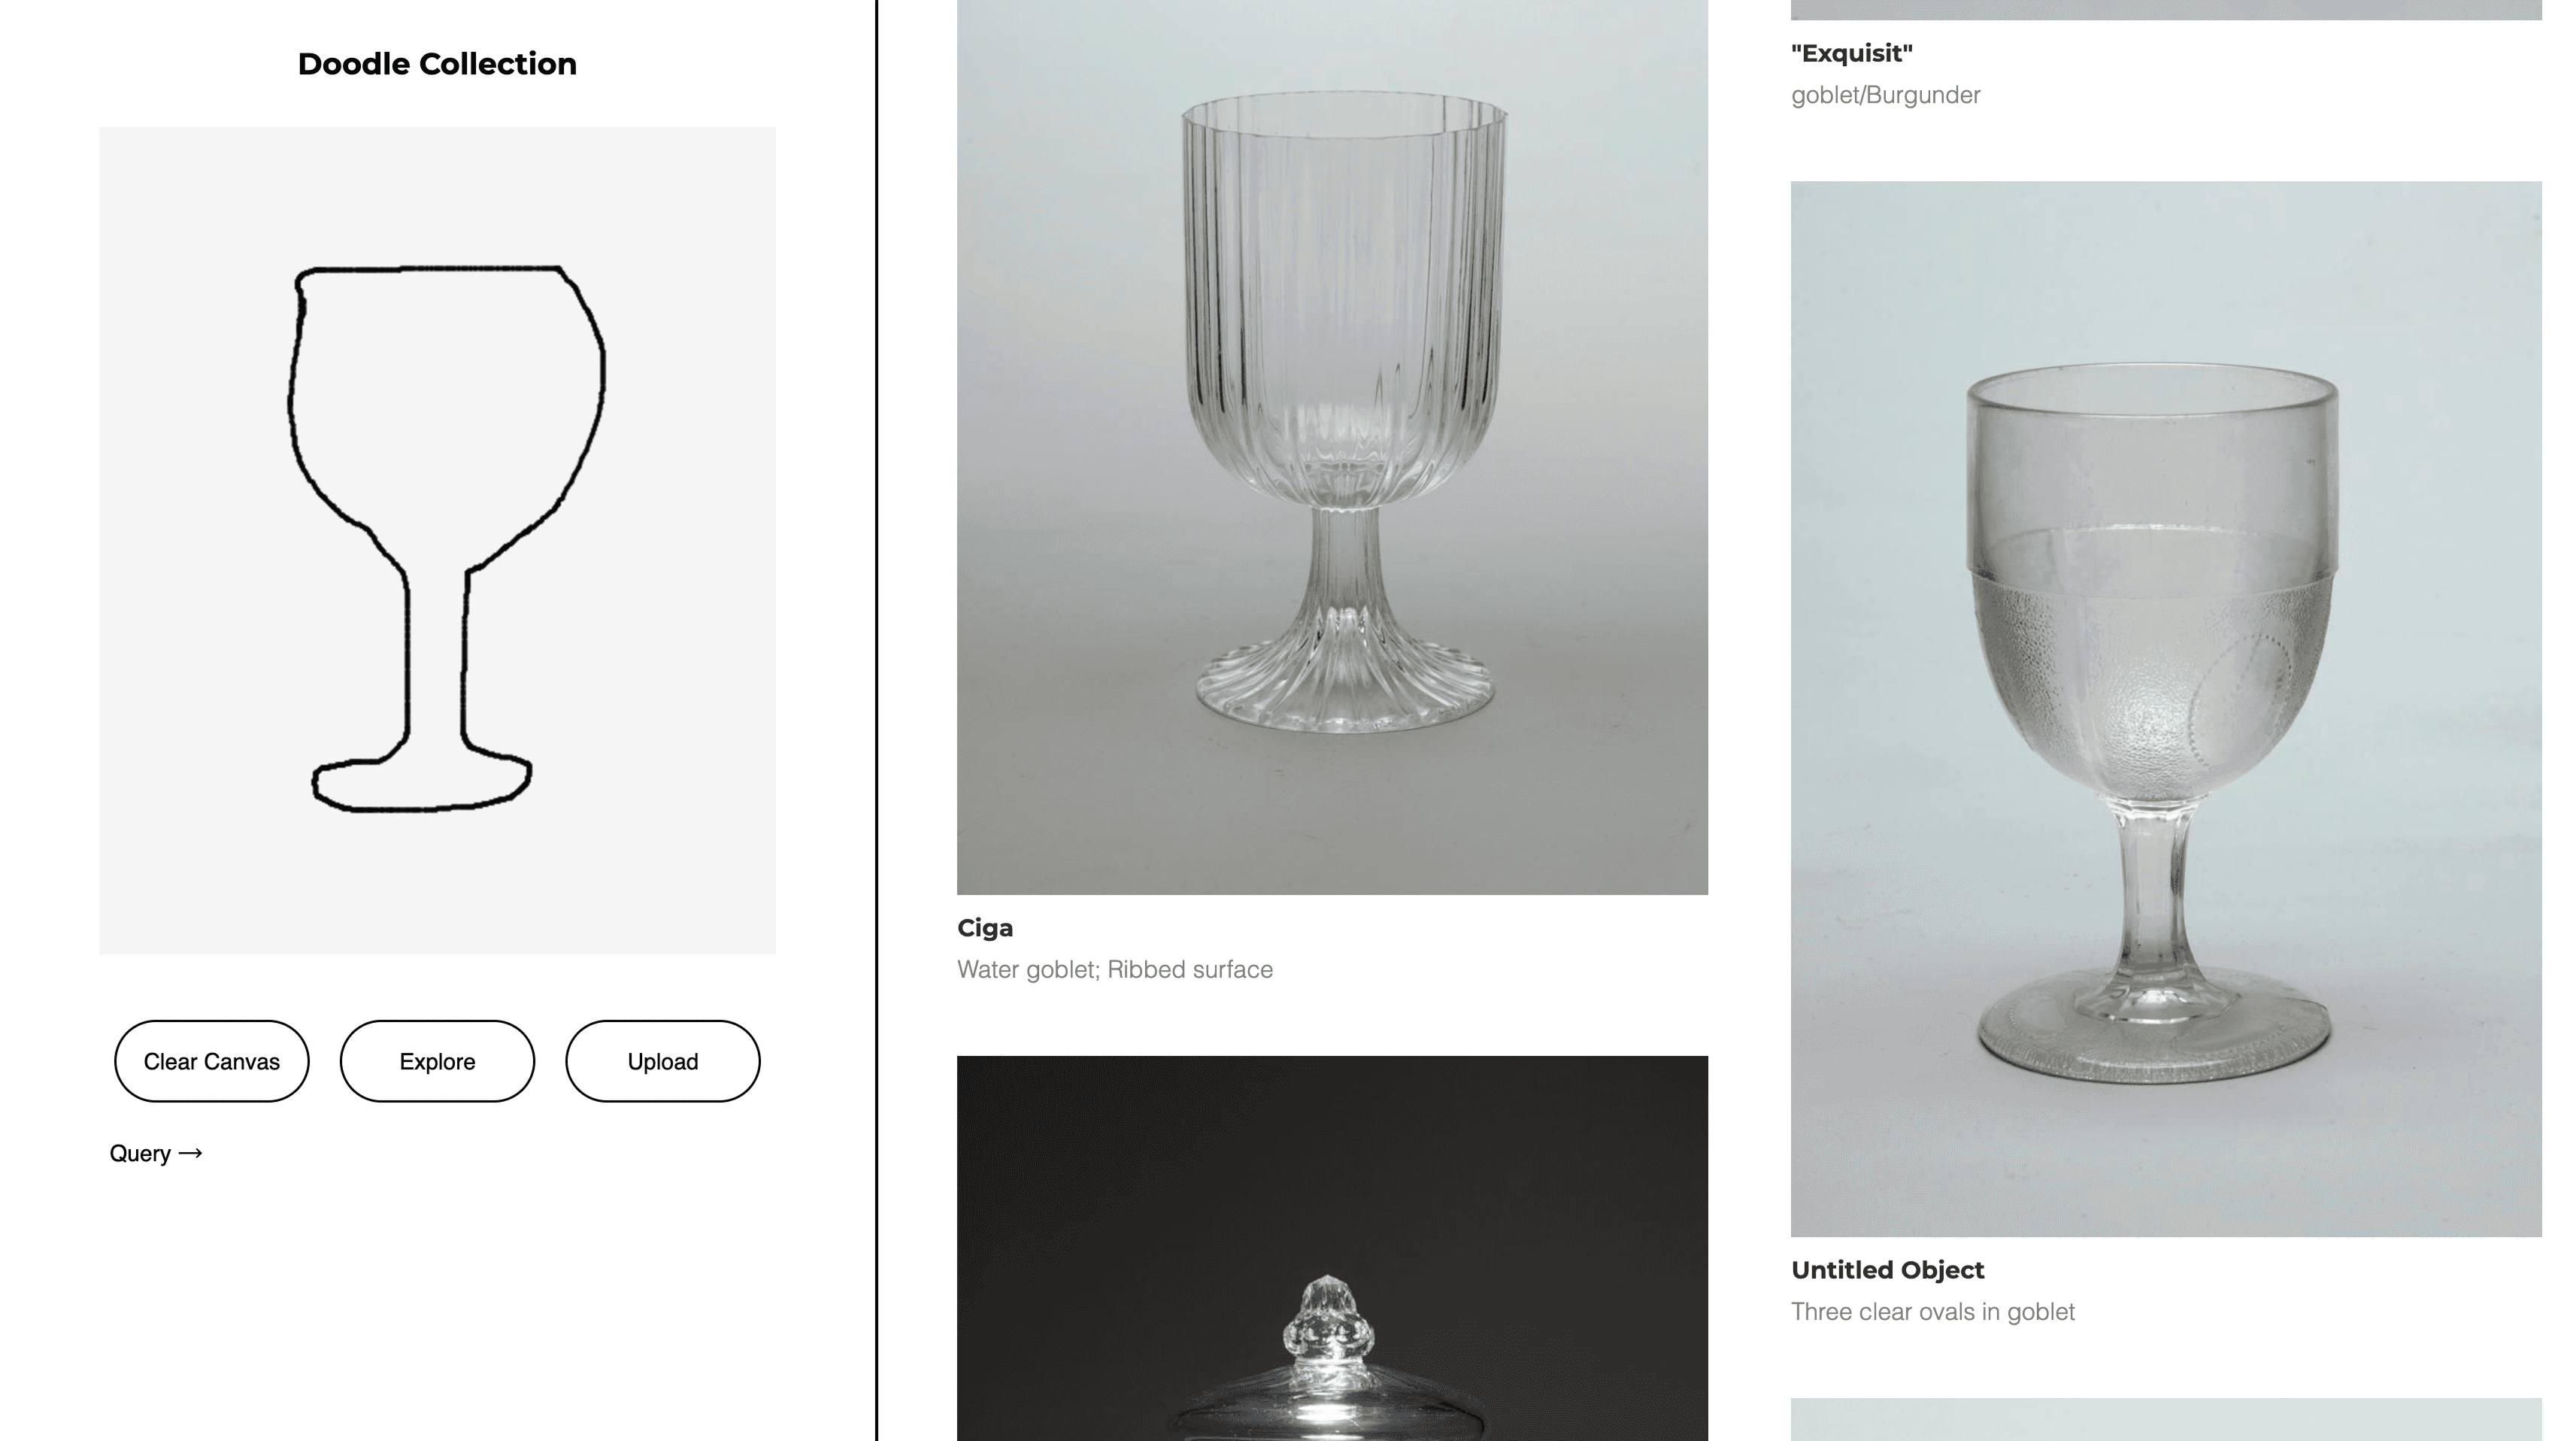Open the partially visible image below Untitled Object
Viewport: 2576px width, 1441px height.
click(x=2166, y=1420)
